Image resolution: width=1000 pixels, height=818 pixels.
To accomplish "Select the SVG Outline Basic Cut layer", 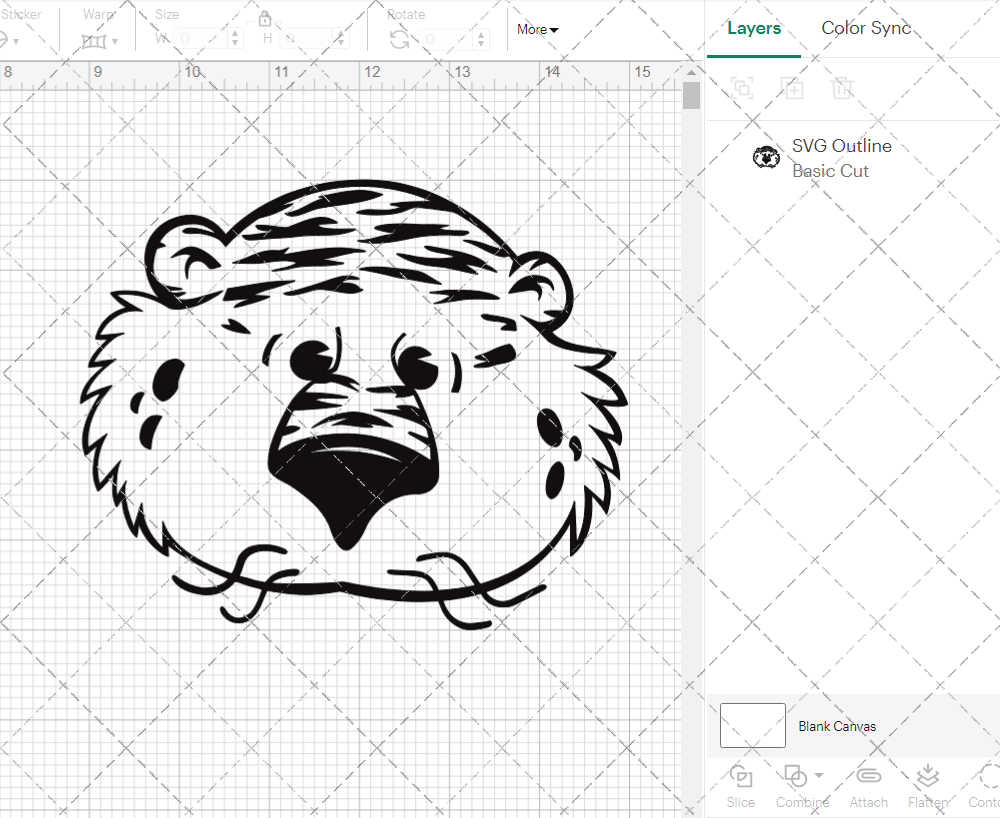I will tap(841, 156).
